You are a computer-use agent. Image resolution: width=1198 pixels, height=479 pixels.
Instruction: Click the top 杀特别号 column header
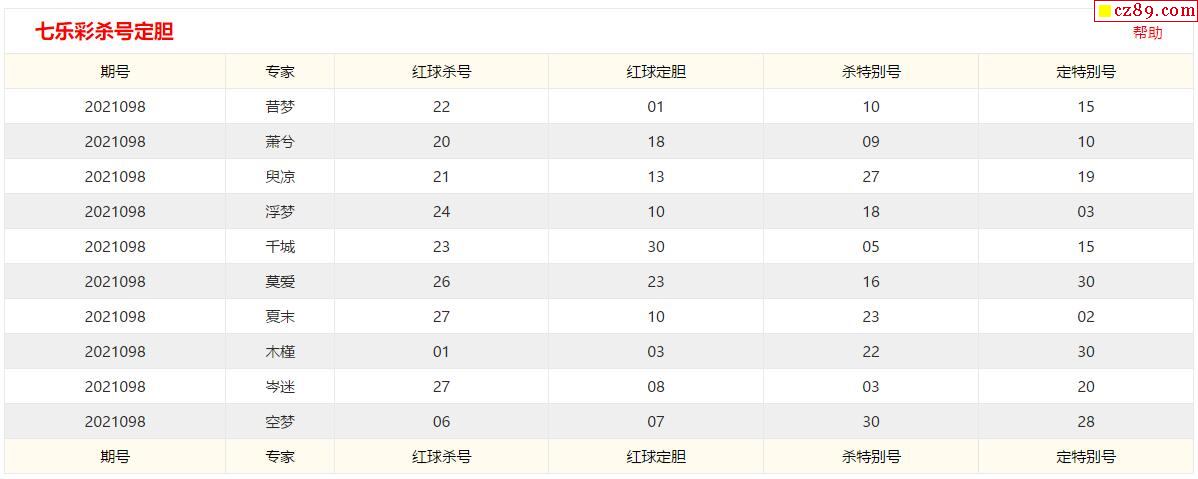point(871,72)
